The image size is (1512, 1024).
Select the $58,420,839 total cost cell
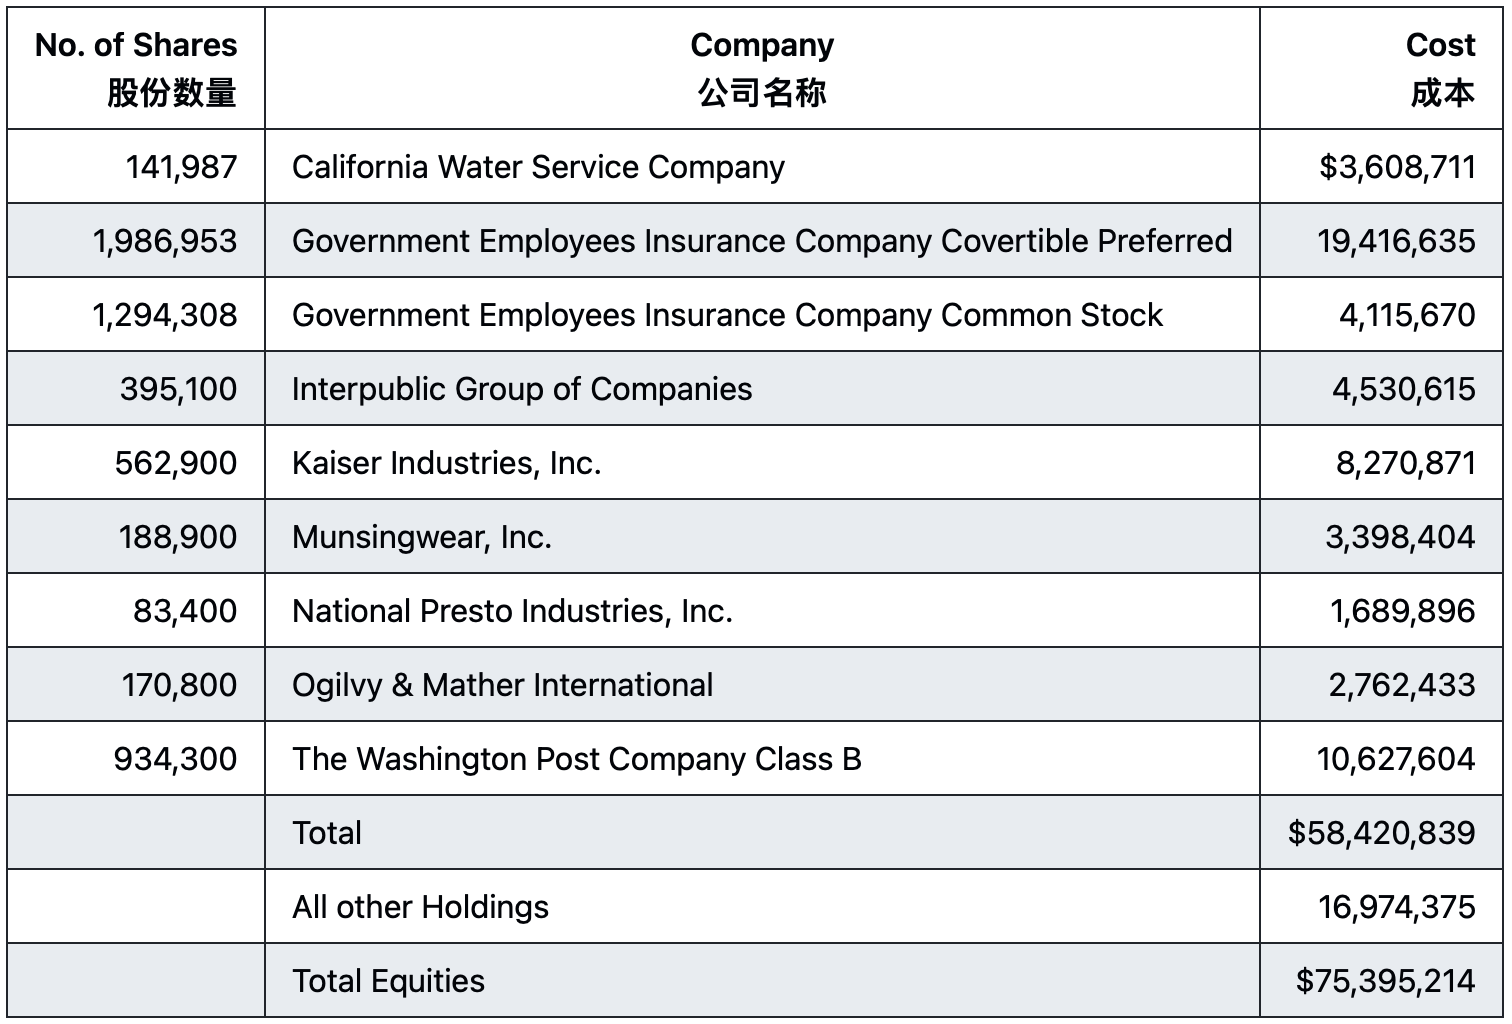[1381, 832]
